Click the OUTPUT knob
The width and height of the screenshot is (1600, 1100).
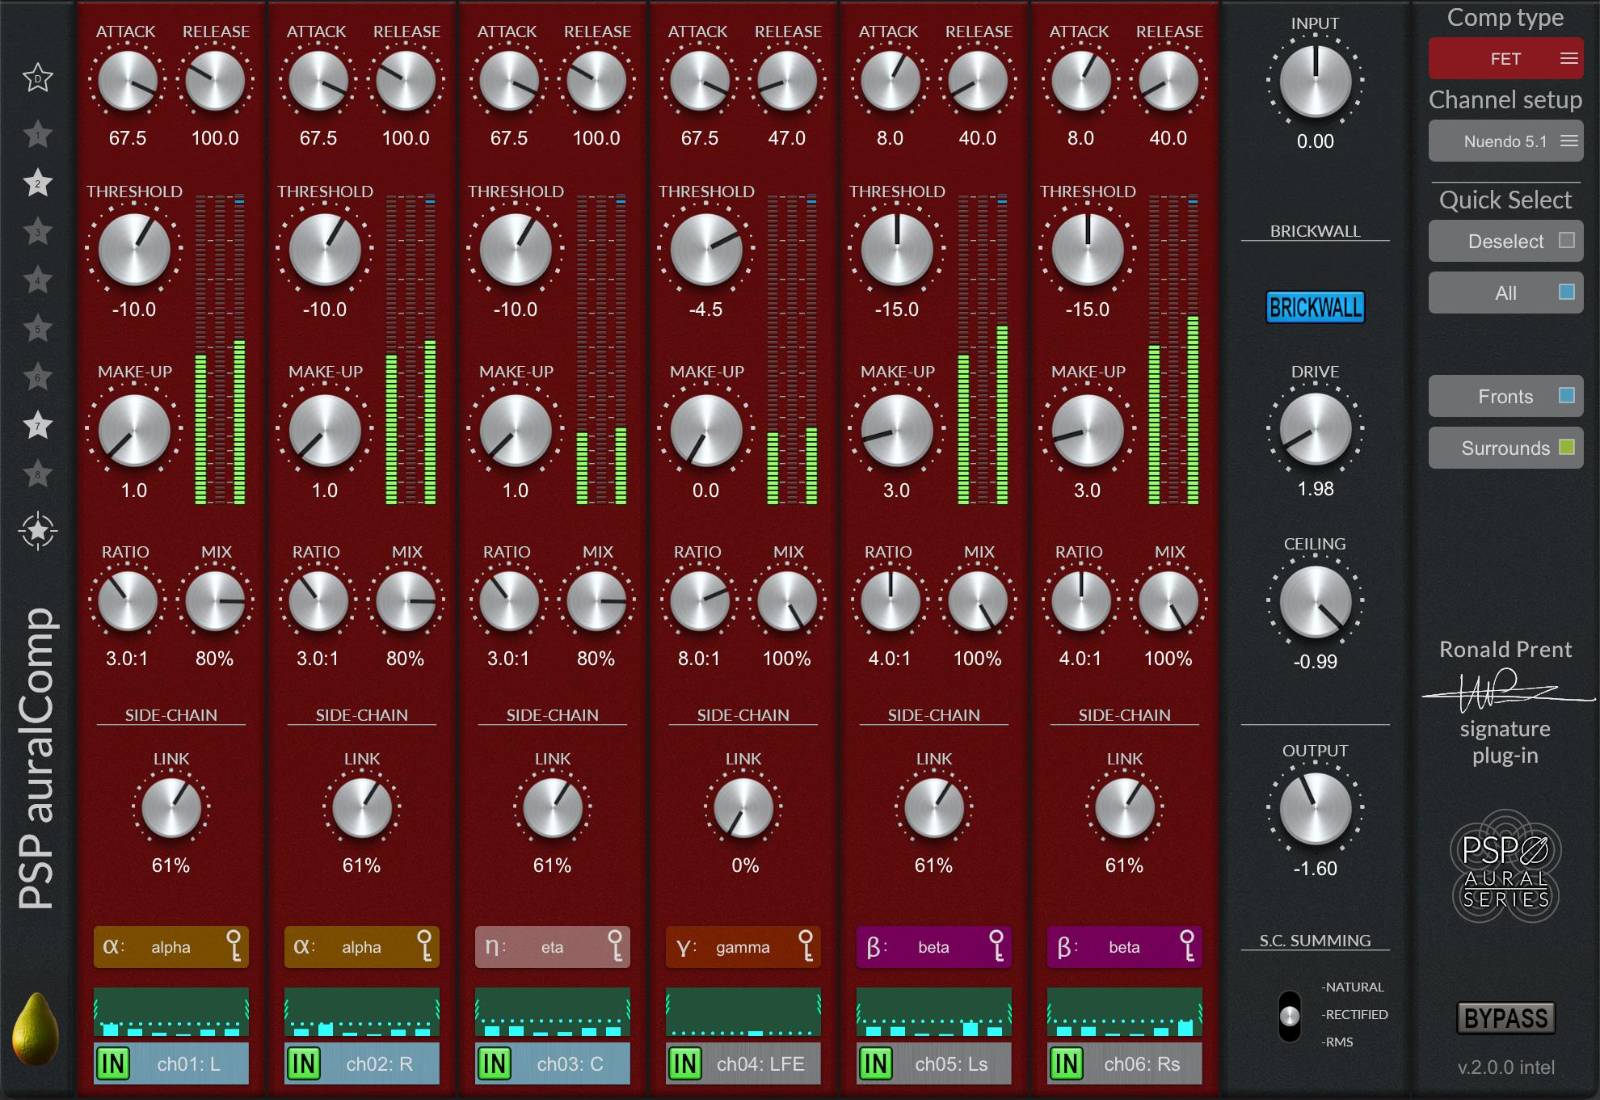click(1315, 808)
